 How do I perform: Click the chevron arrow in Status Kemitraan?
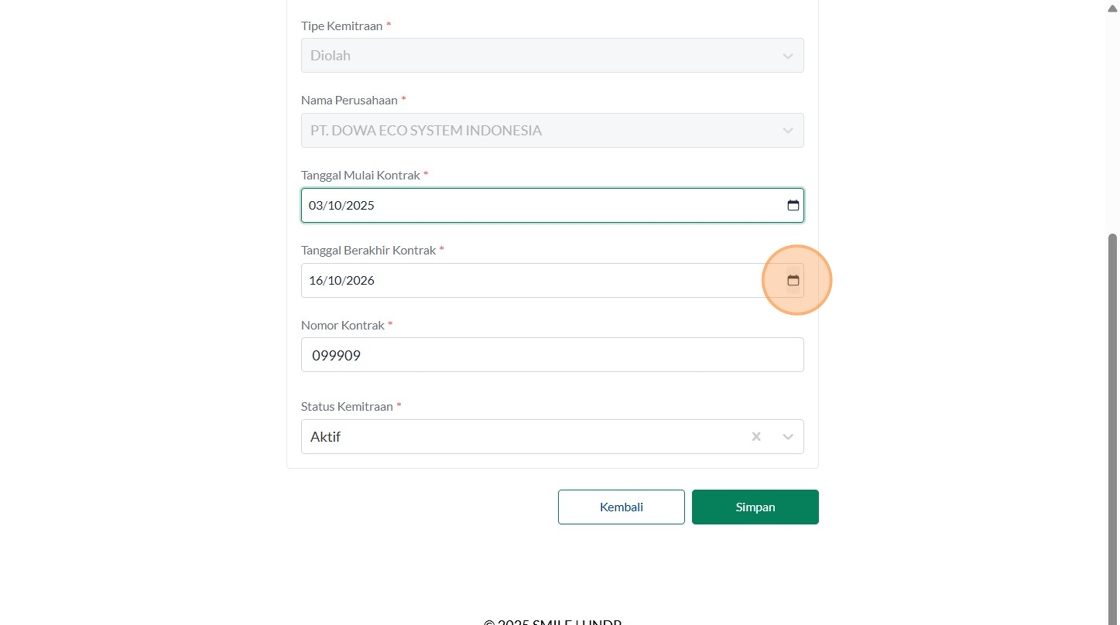pyautogui.click(x=788, y=437)
